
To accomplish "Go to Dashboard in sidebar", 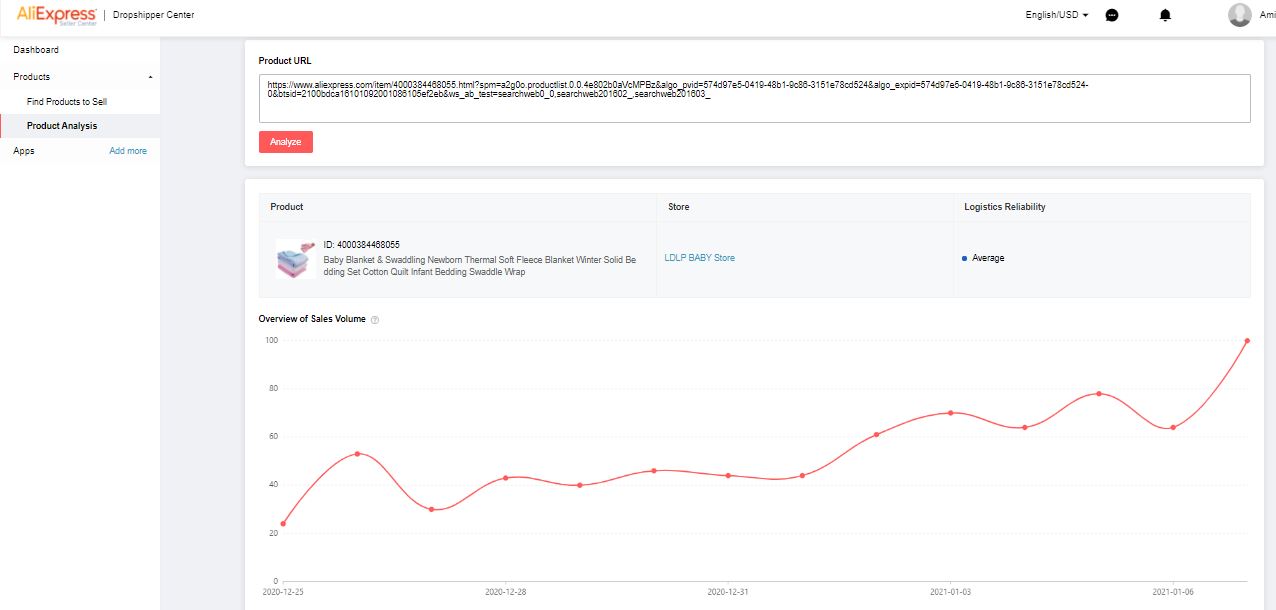I will pyautogui.click(x=36, y=50).
